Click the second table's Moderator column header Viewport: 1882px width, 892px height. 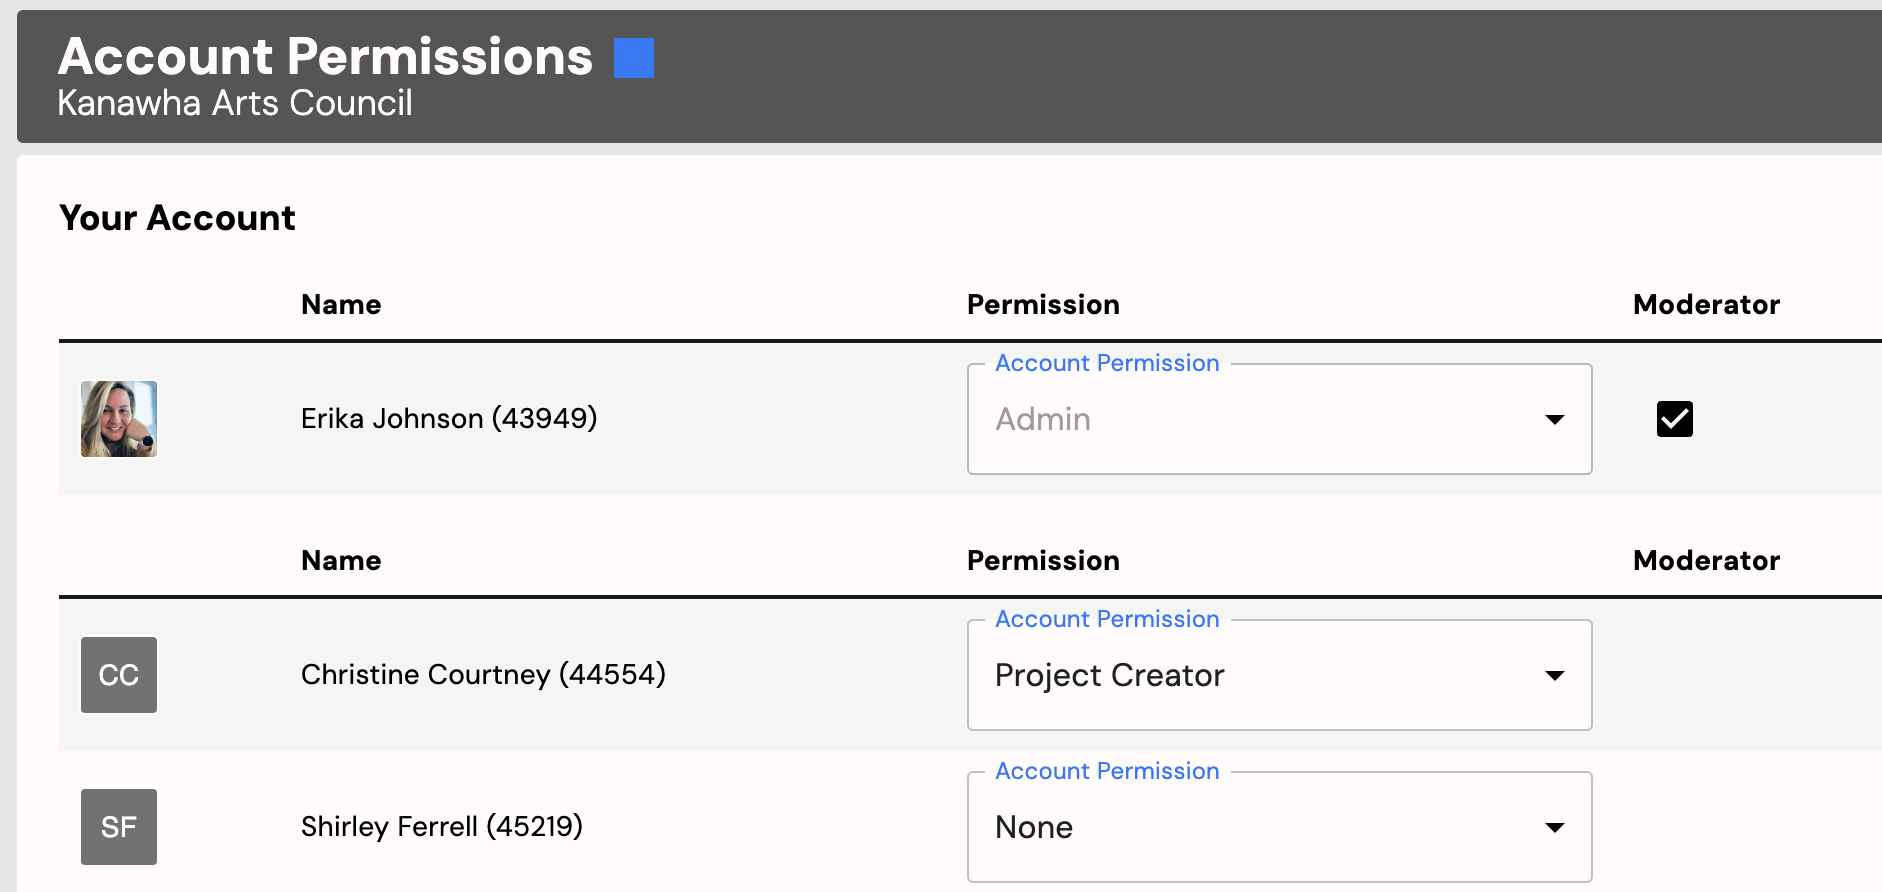pos(1706,560)
